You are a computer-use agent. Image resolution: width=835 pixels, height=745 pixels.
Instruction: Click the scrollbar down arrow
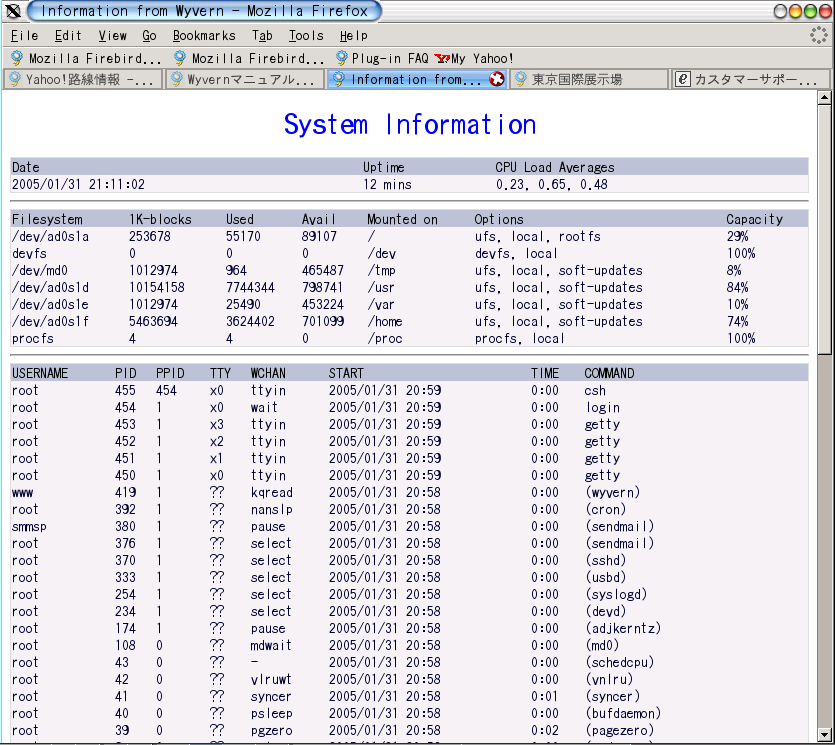(824, 734)
